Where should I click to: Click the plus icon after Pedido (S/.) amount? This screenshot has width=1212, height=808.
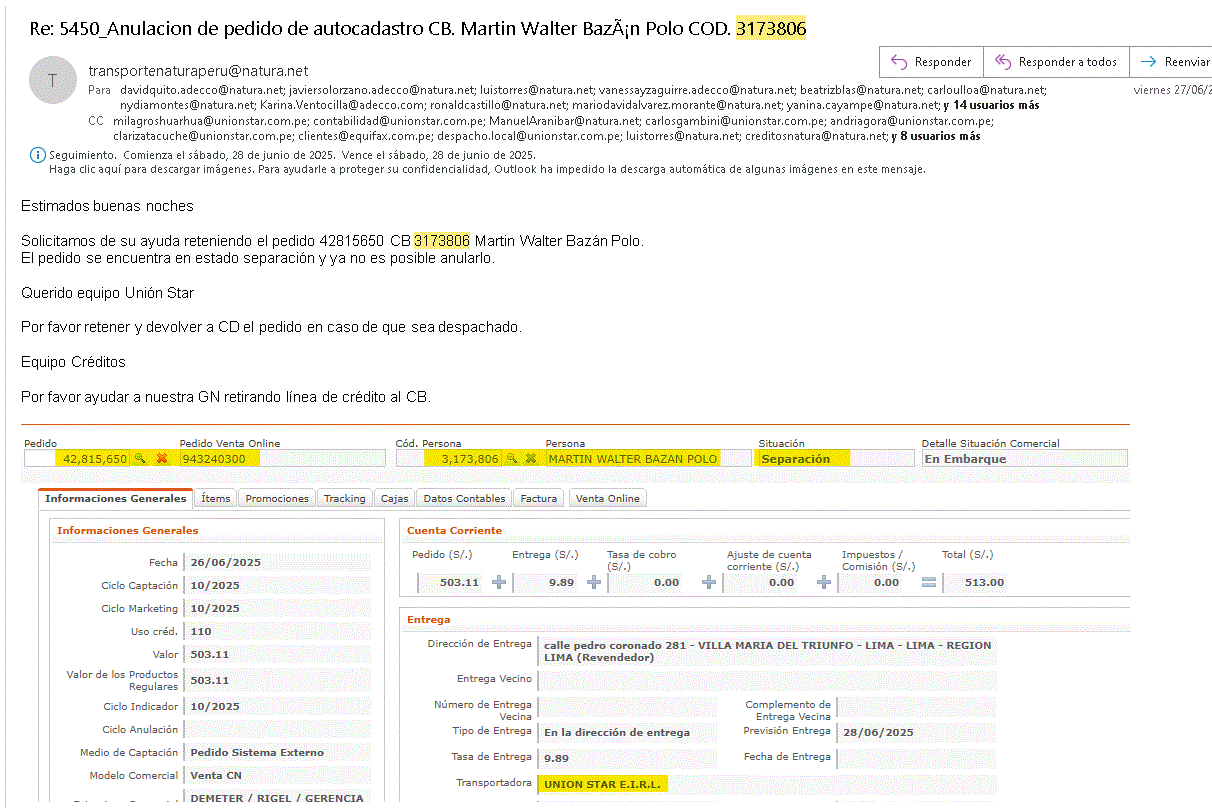(498, 582)
